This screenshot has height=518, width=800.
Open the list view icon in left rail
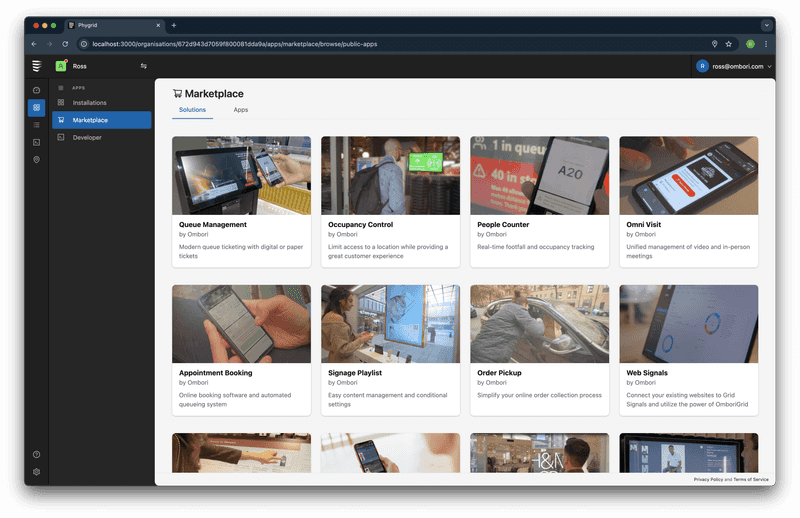pyautogui.click(x=36, y=125)
